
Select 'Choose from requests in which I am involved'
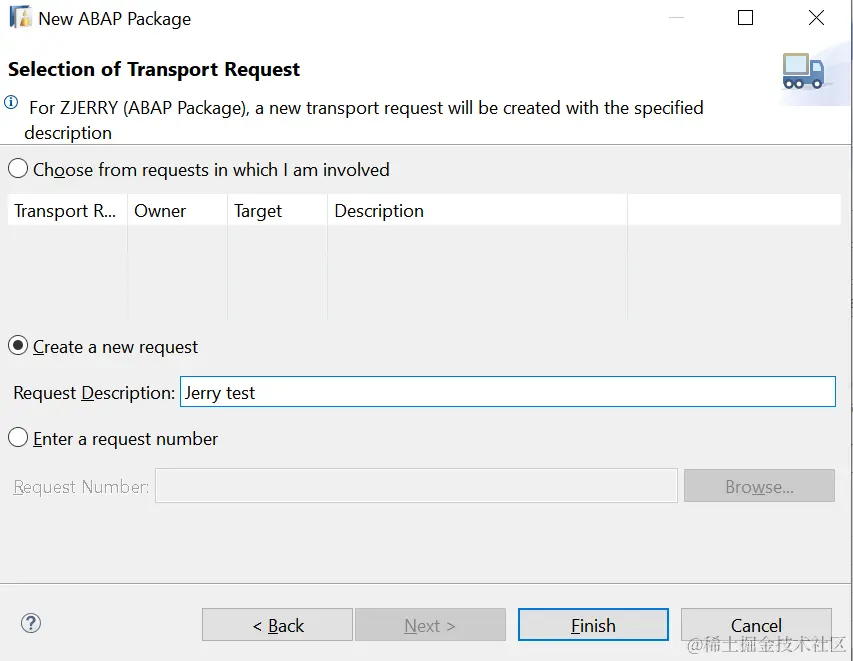(x=18, y=169)
